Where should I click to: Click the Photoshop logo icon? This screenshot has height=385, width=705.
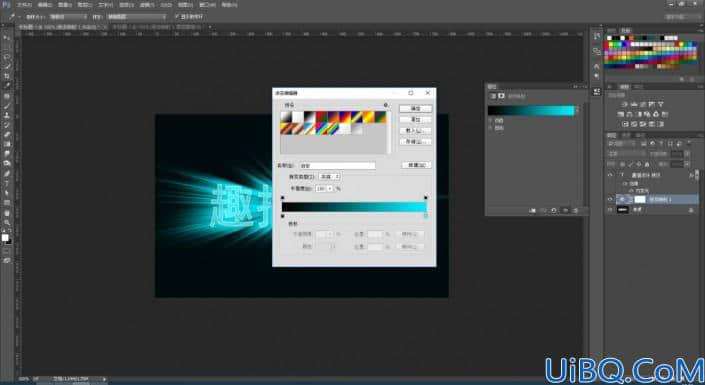6,4
